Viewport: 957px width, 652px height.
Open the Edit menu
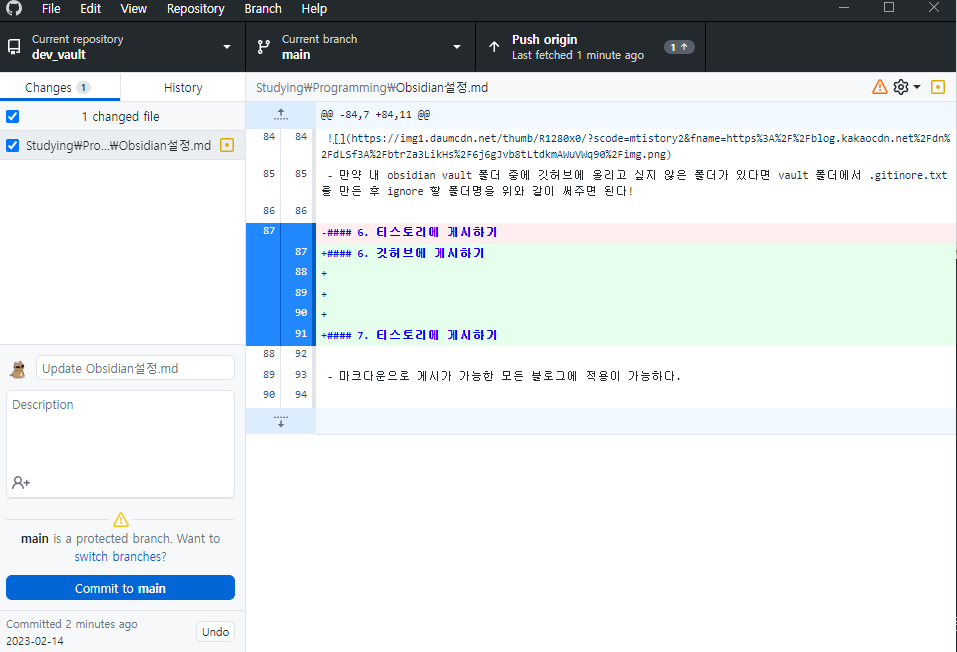click(x=90, y=9)
